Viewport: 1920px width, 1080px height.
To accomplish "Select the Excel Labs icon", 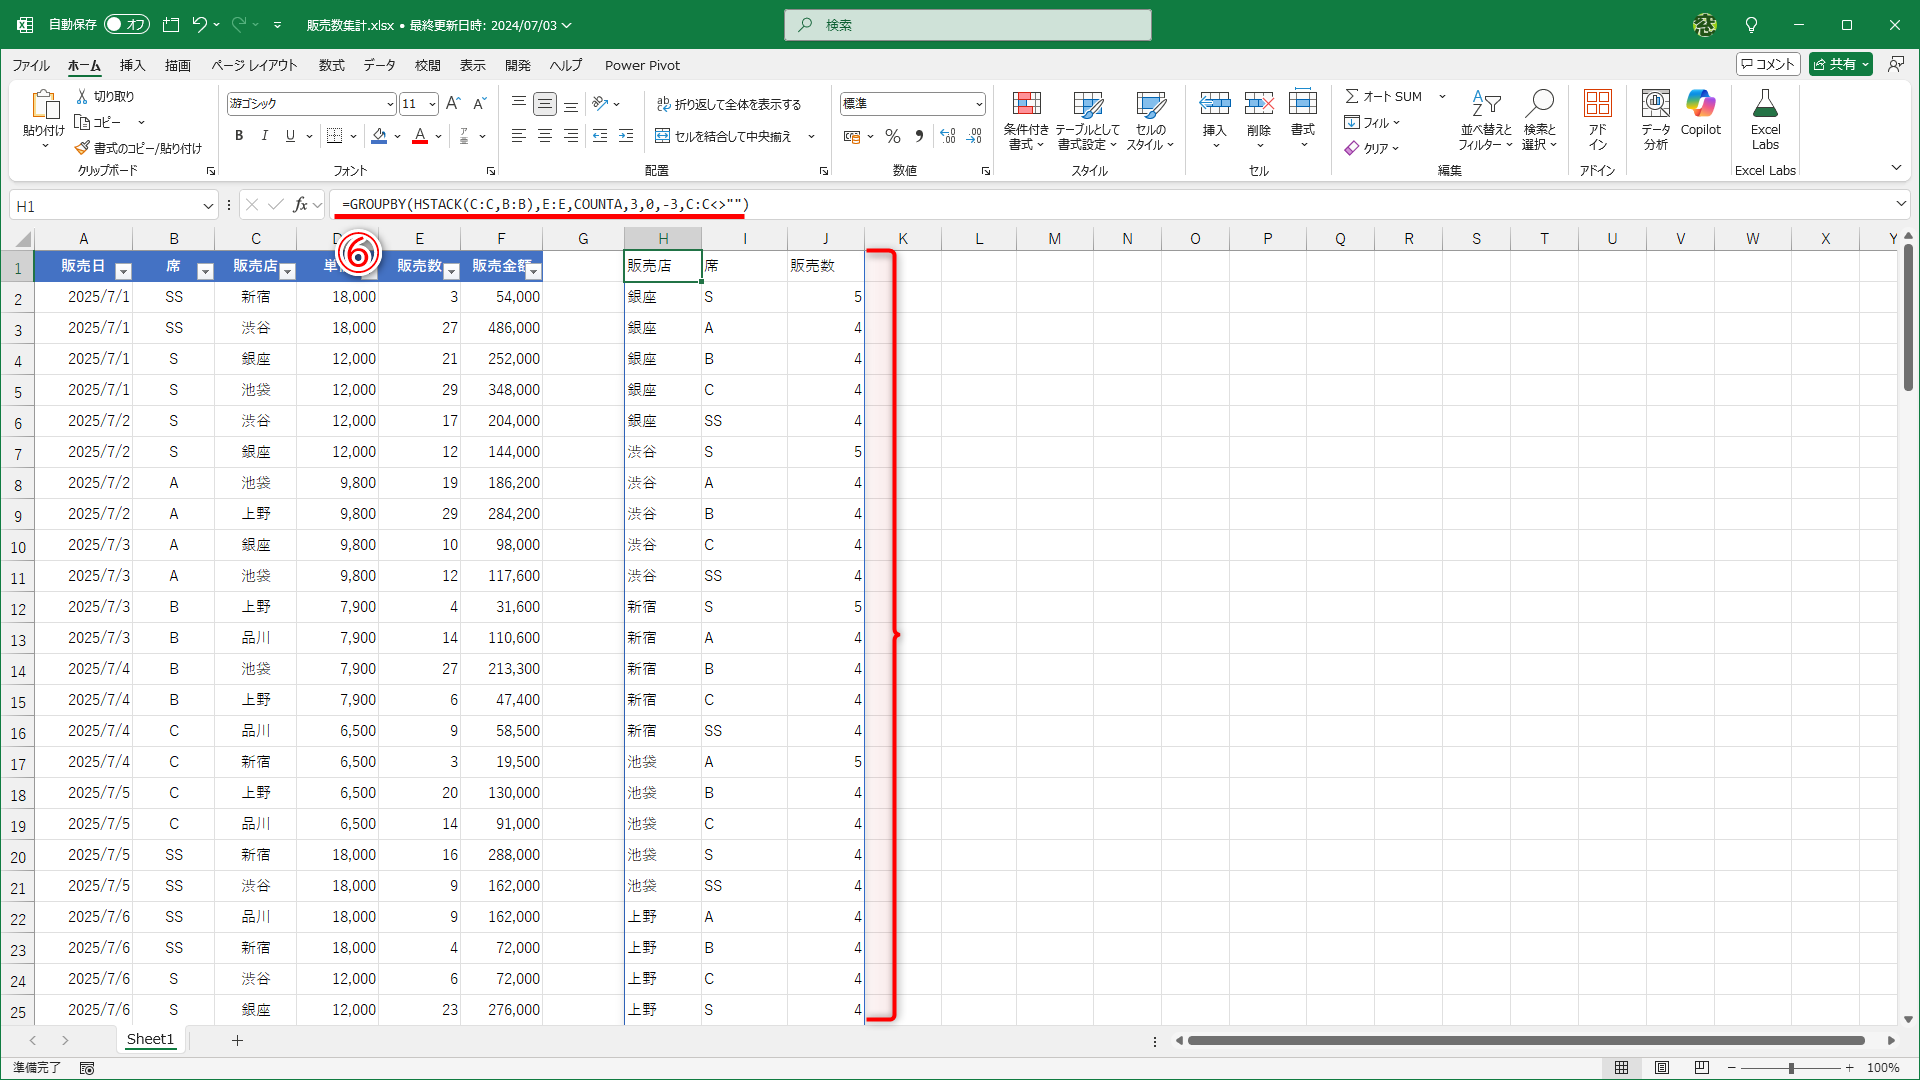I will (x=1765, y=120).
